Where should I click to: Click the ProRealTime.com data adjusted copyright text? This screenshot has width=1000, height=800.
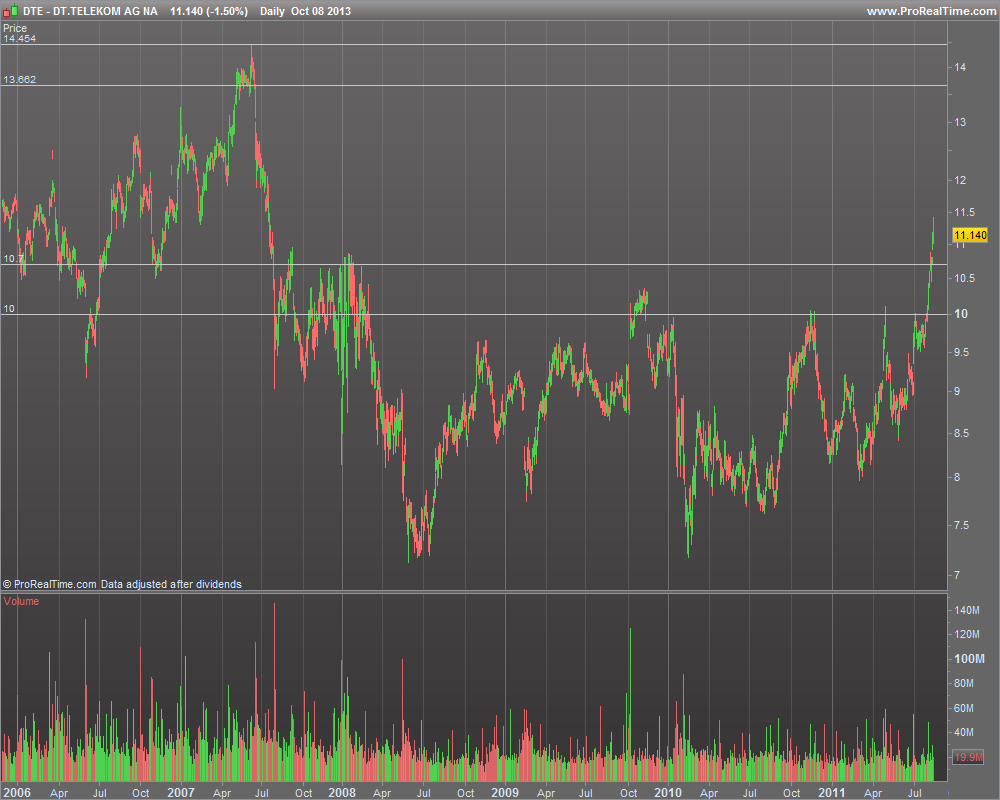pos(122,584)
